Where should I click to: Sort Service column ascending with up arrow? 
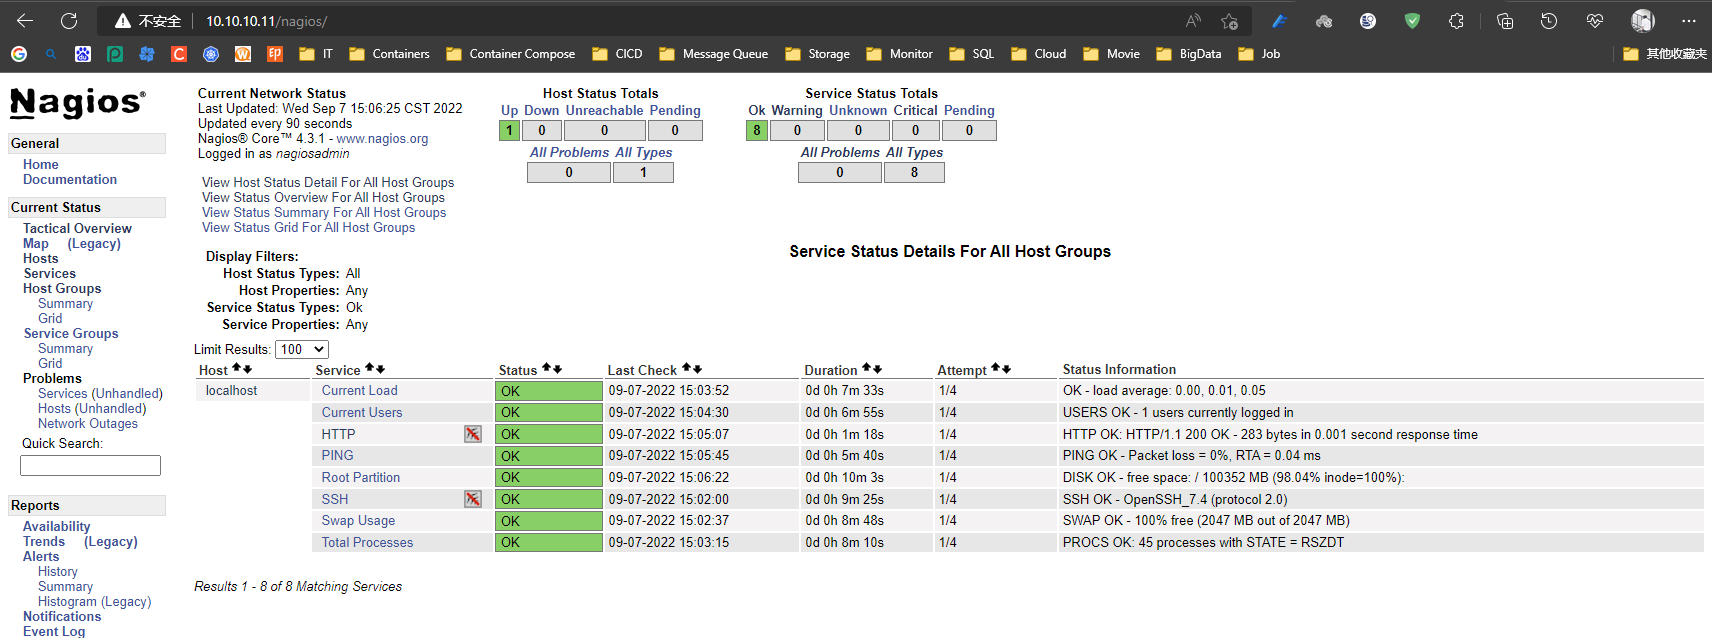(x=370, y=369)
